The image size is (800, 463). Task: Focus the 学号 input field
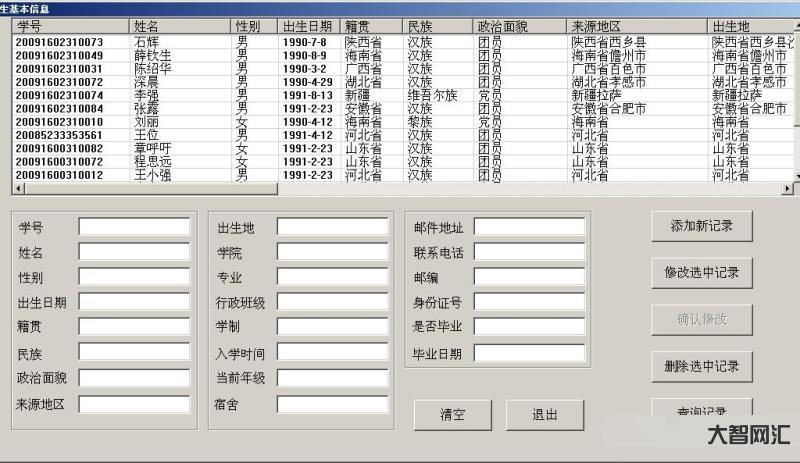134,227
